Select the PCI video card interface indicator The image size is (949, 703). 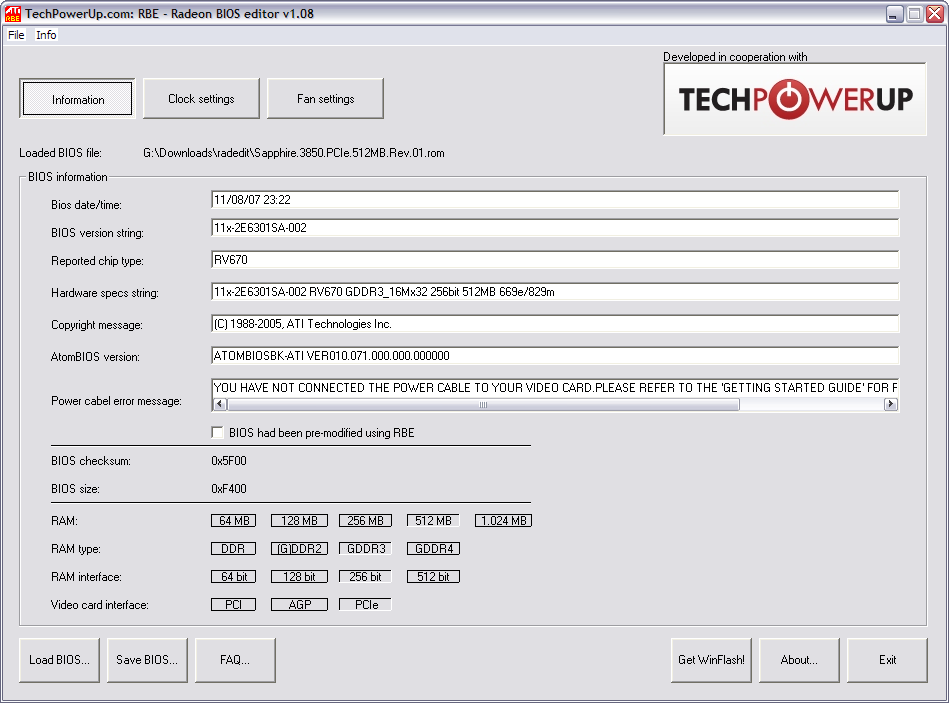pos(234,604)
